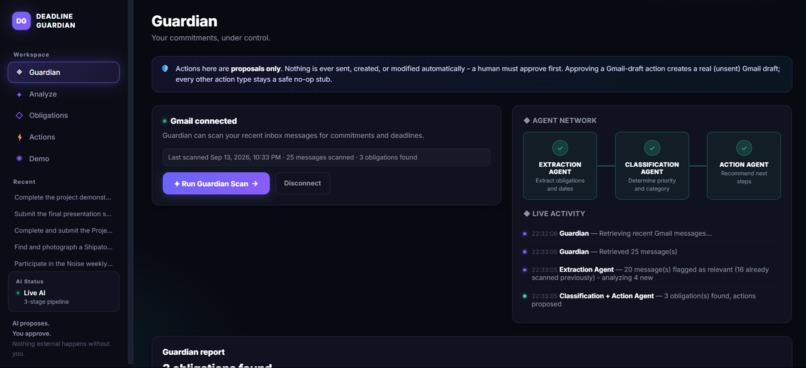Click the Obligations diamond outline icon
The height and width of the screenshot is (368, 806).
[x=20, y=116]
